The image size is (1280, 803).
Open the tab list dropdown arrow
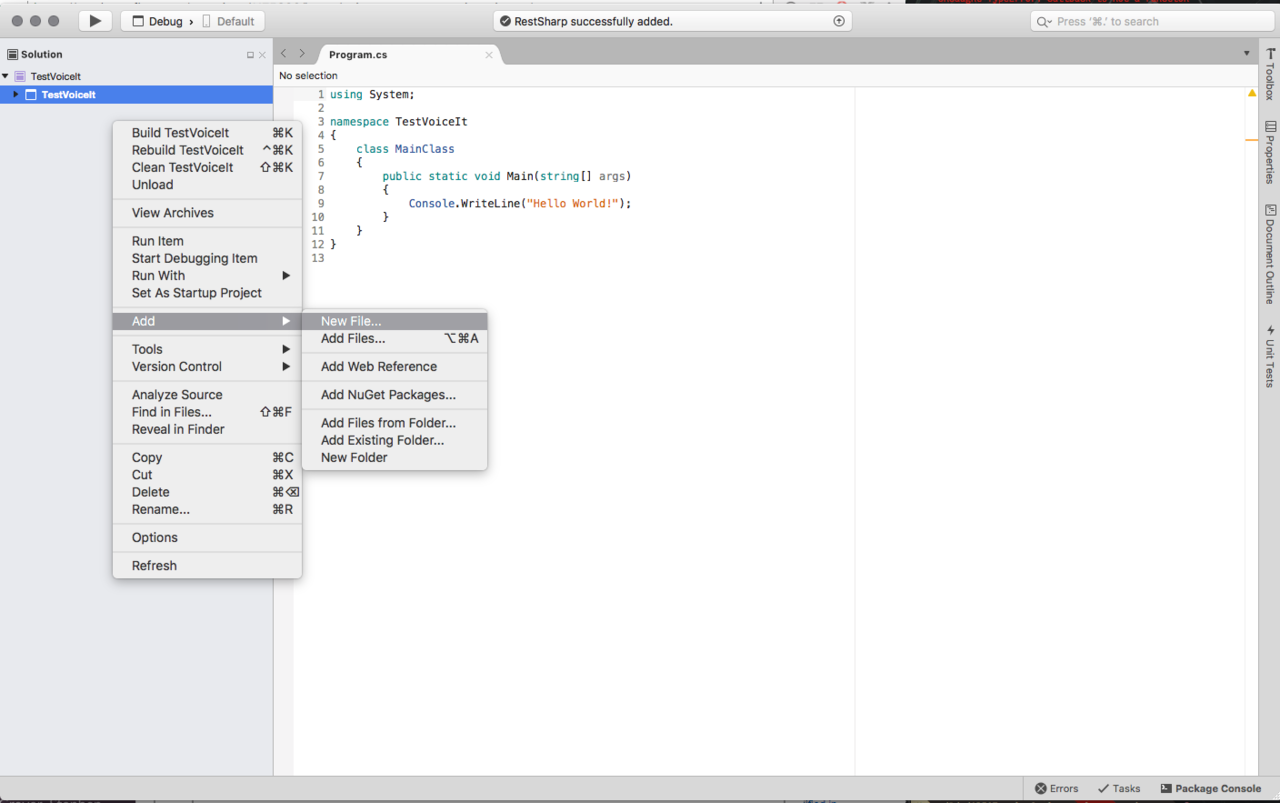[x=1246, y=54]
